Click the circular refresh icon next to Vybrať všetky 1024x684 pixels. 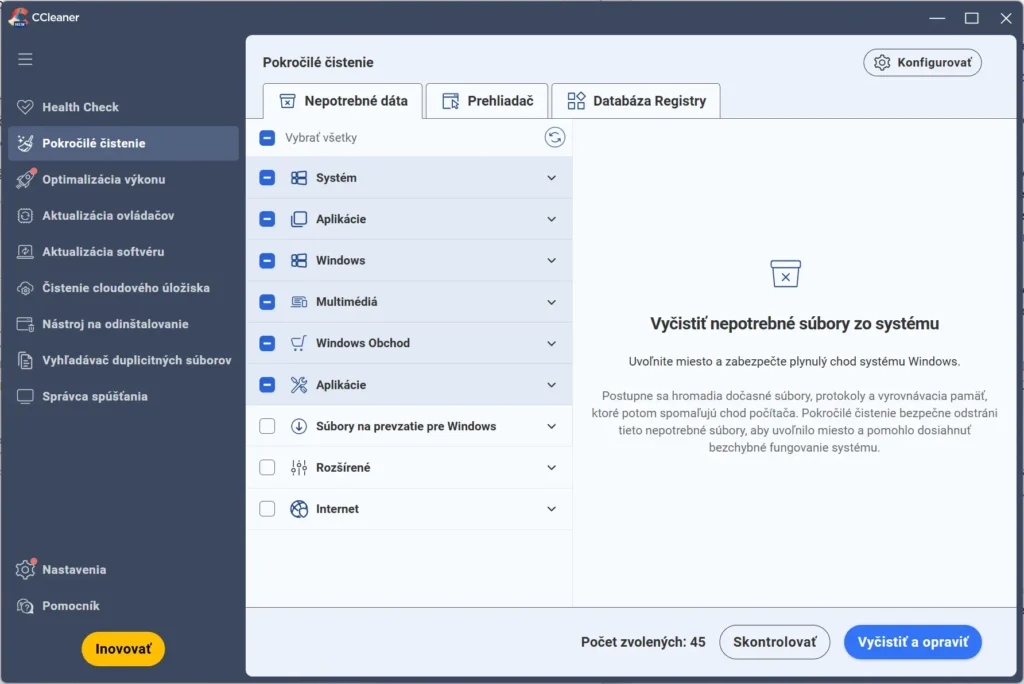click(x=554, y=137)
